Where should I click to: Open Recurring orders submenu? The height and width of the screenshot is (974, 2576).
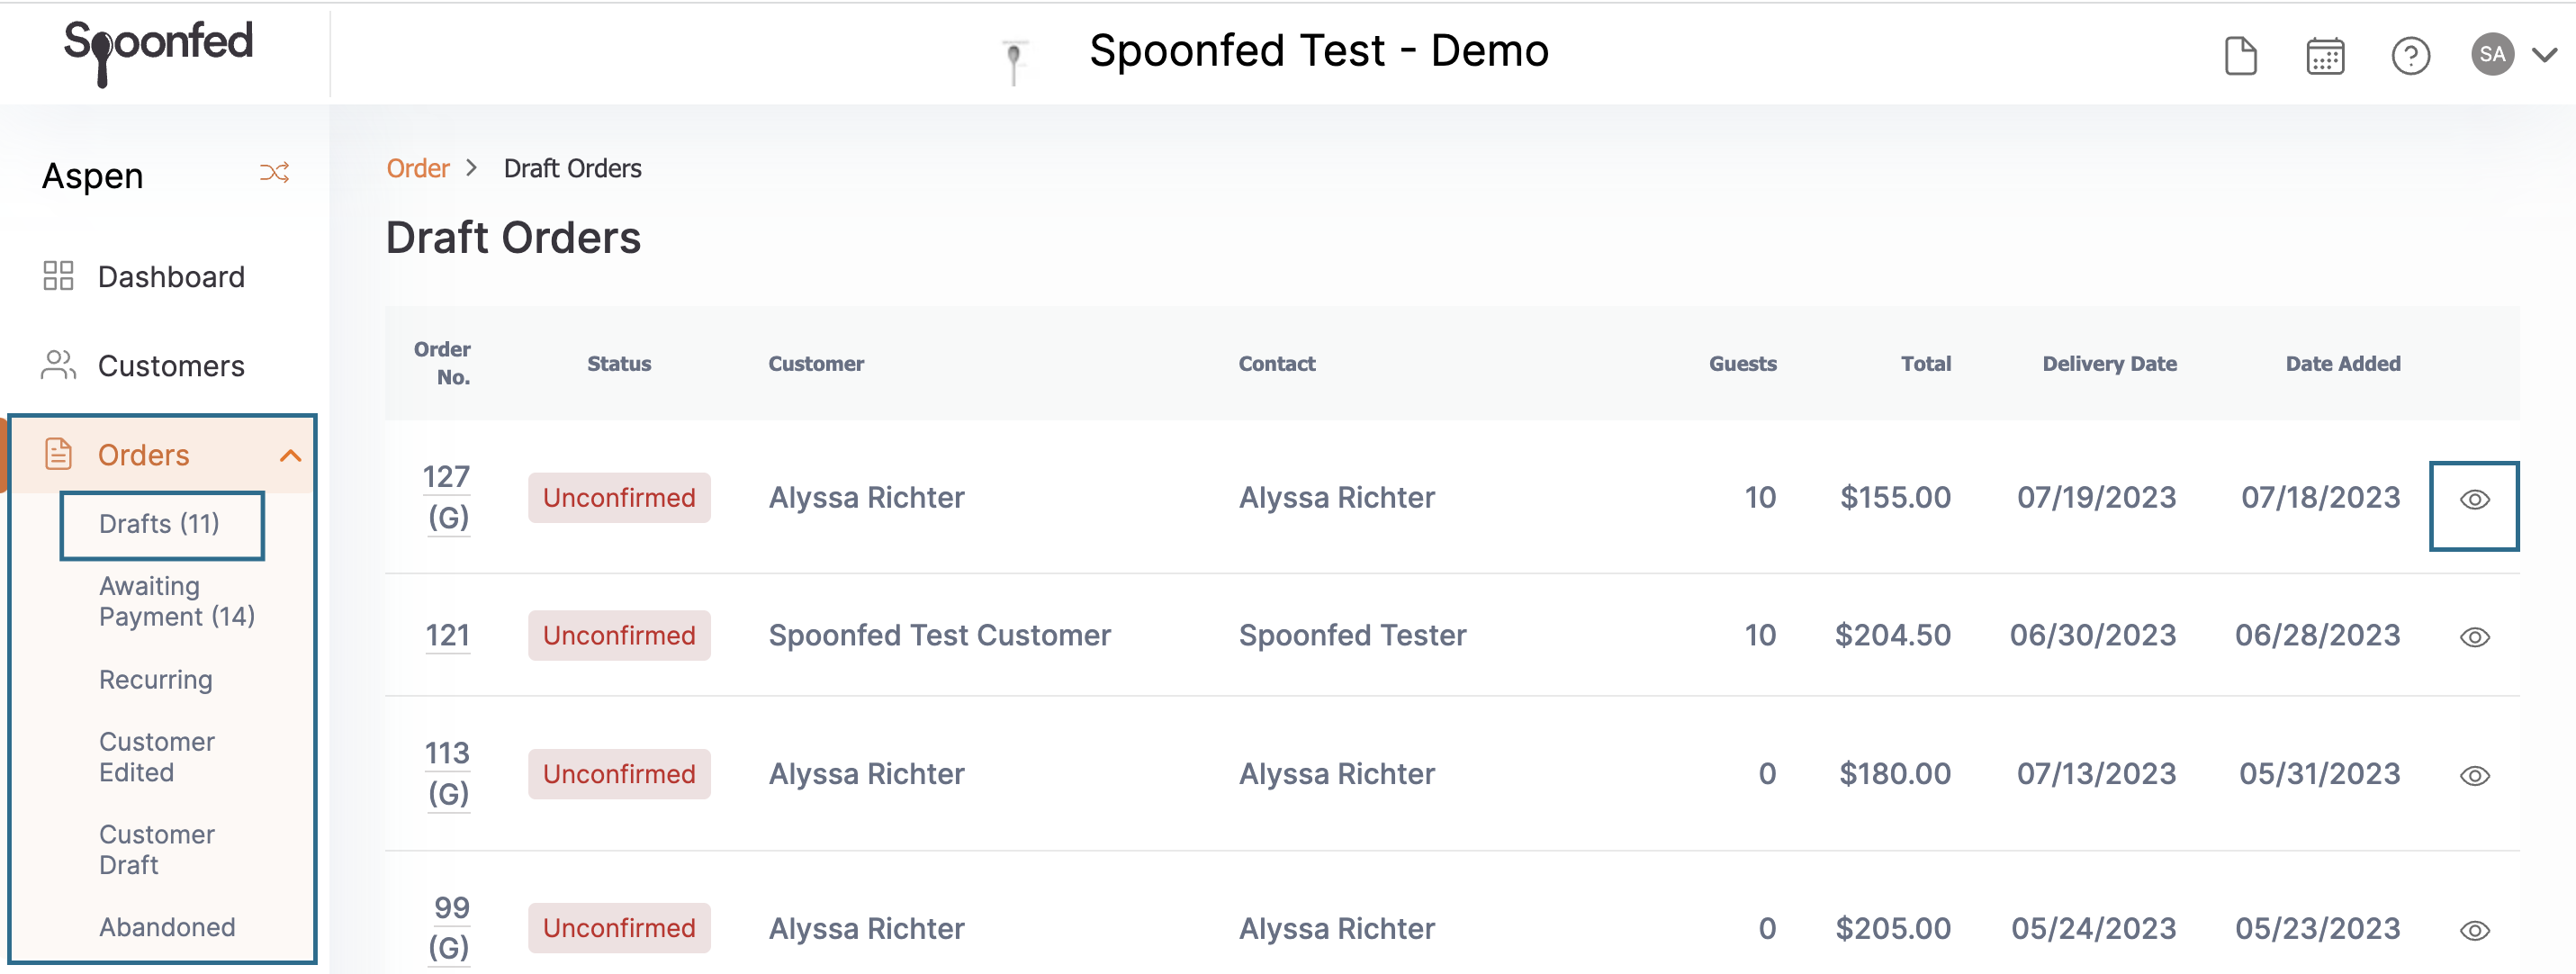coord(156,680)
